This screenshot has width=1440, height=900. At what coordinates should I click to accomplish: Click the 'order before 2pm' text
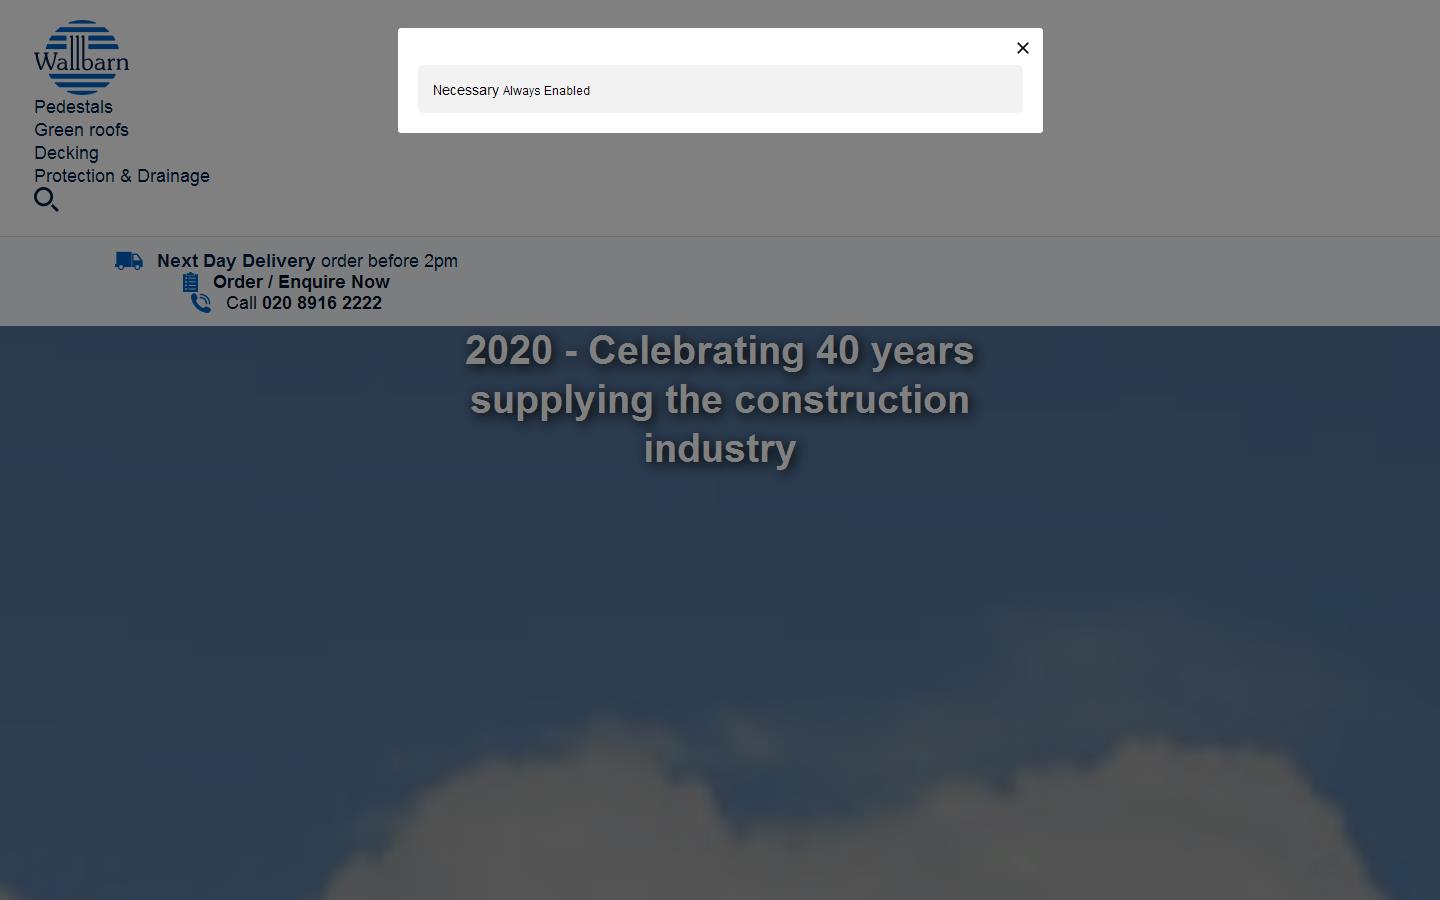coord(389,261)
